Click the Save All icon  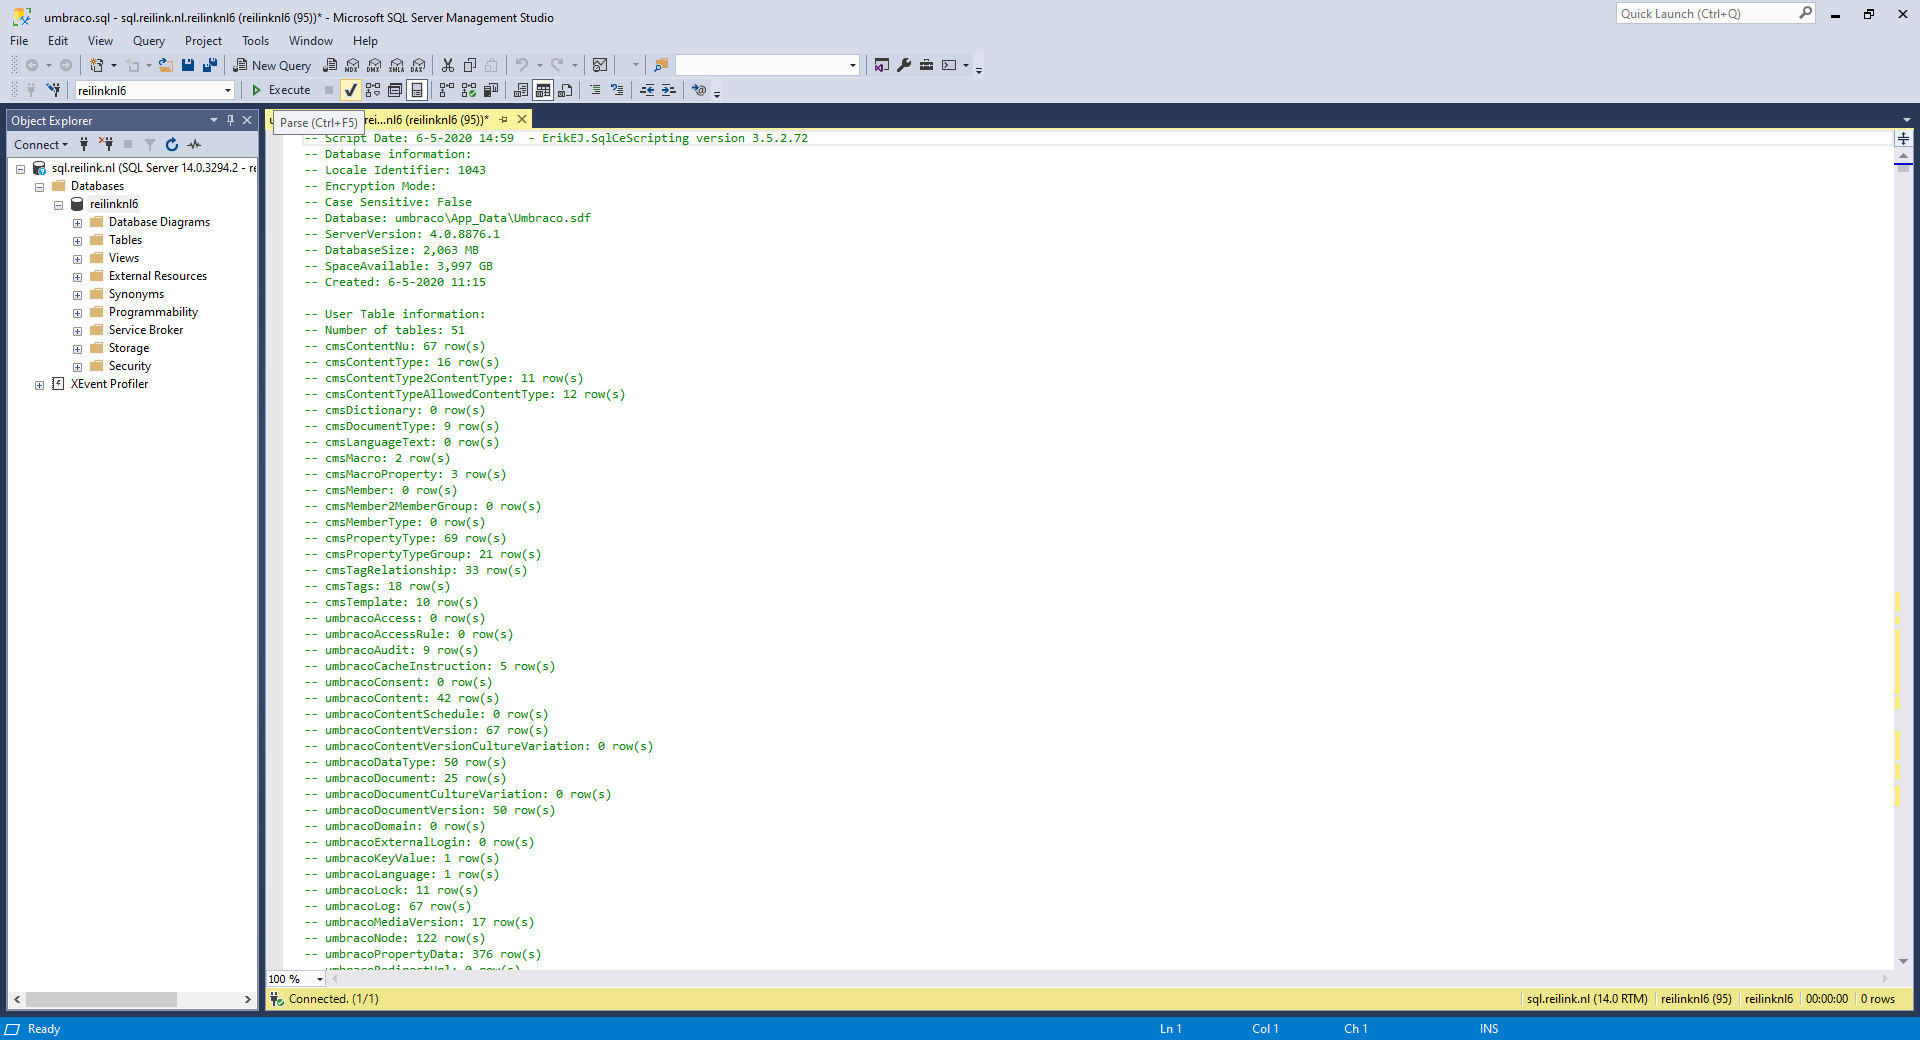[210, 65]
